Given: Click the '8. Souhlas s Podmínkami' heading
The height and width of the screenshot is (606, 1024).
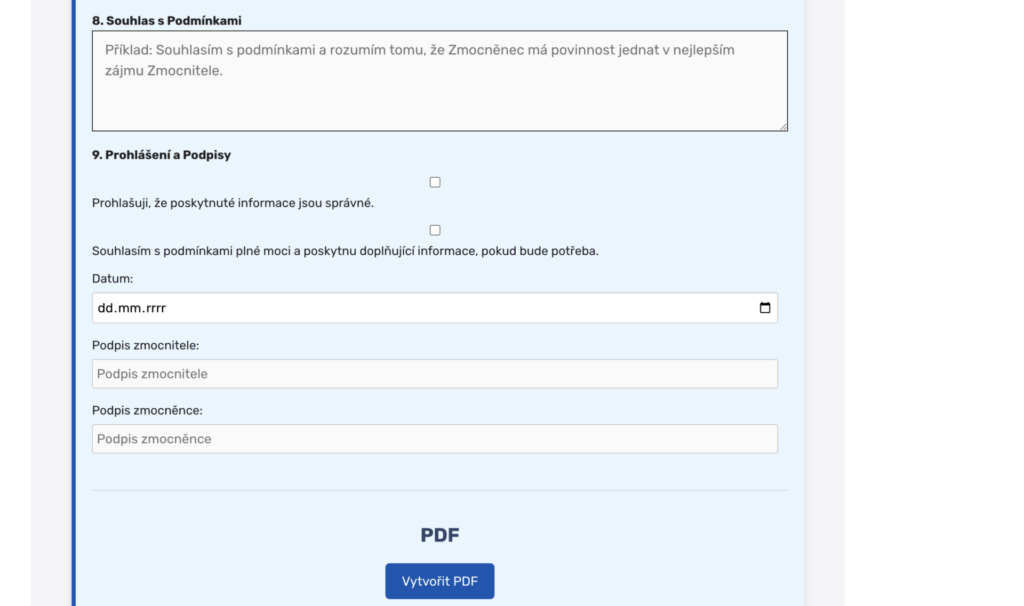Looking at the screenshot, I should (x=167, y=20).
